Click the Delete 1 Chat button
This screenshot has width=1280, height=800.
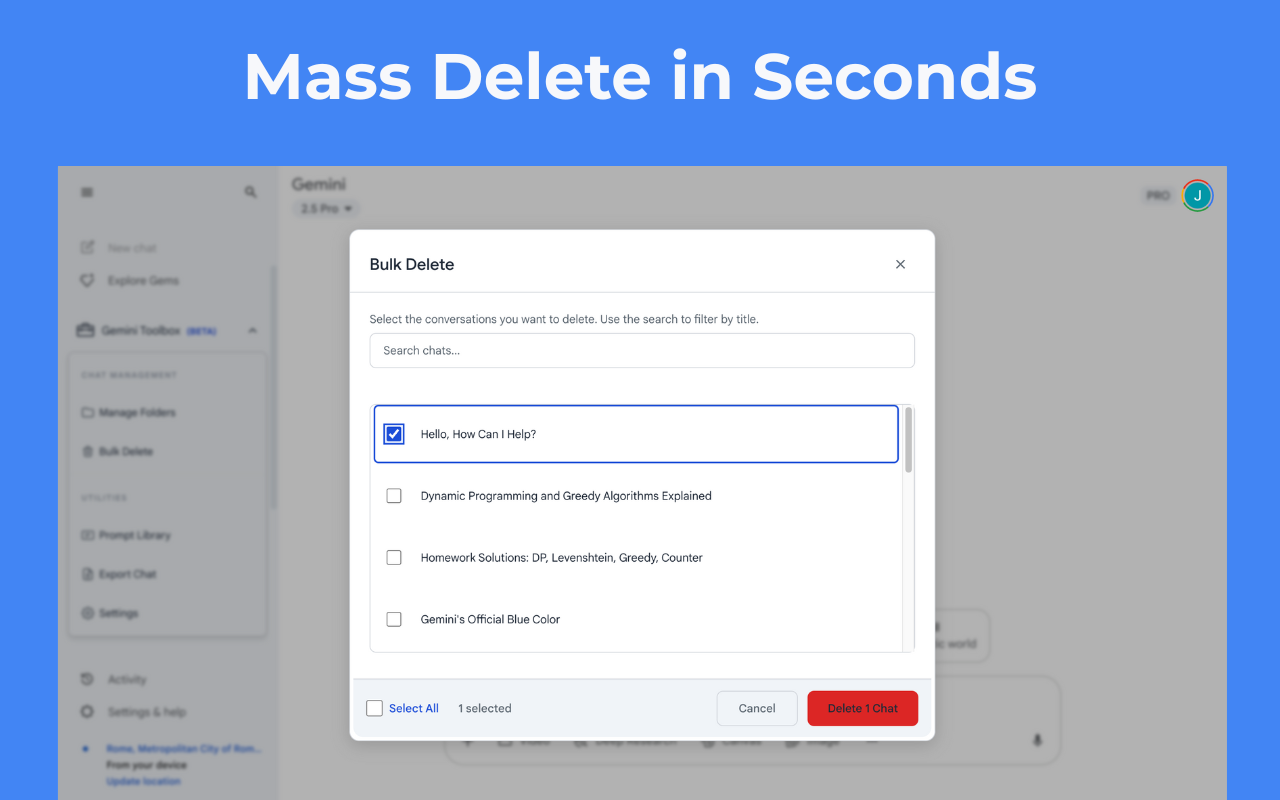tap(862, 708)
